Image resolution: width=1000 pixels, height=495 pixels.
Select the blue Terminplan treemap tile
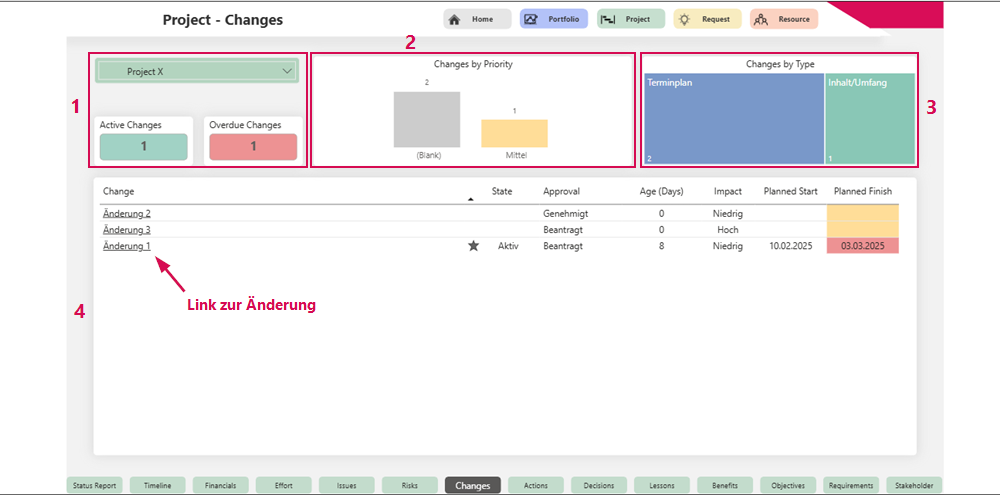(734, 120)
